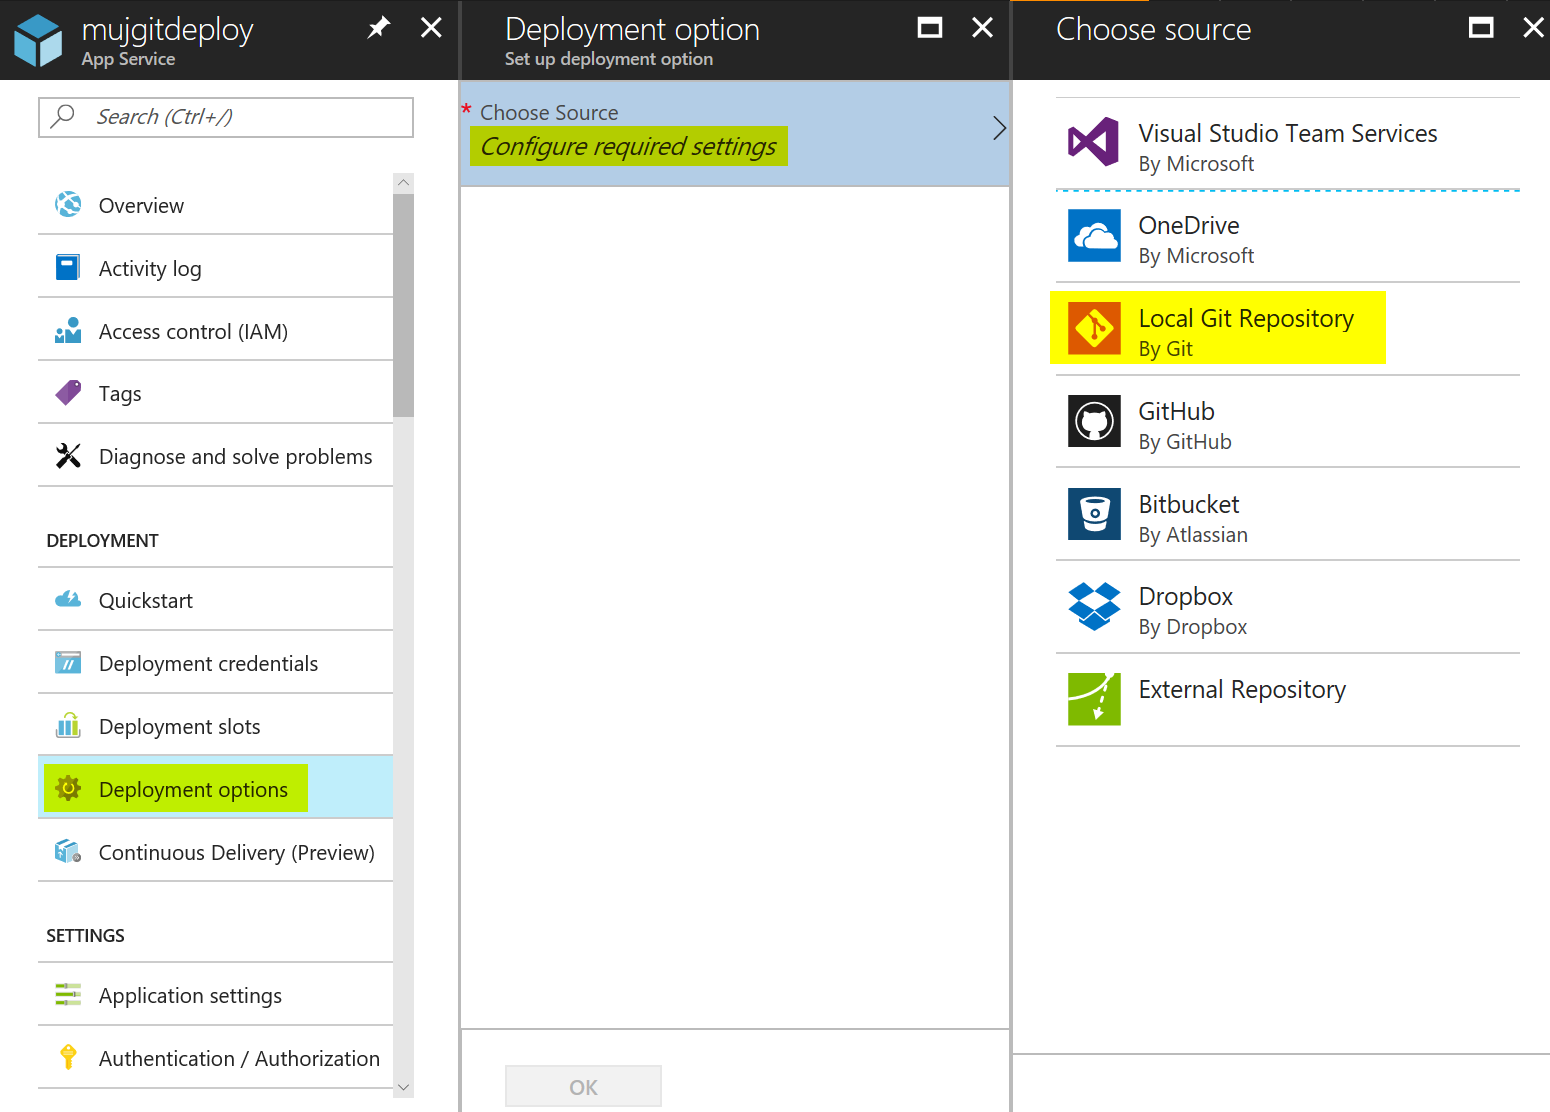Click Configure required settings text
1550x1112 pixels.
tap(628, 146)
